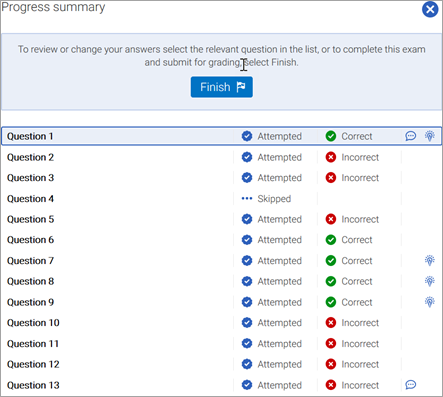This screenshot has height=397, width=443.
Task: Open the skipped Question 4
Action: point(222,199)
